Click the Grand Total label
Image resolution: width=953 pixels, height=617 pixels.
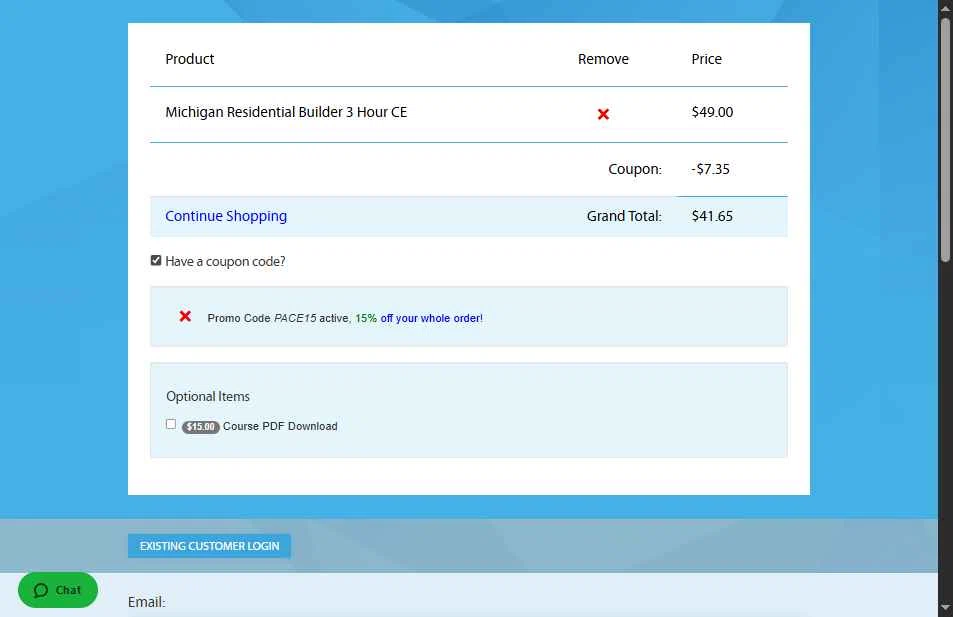pyautogui.click(x=624, y=216)
